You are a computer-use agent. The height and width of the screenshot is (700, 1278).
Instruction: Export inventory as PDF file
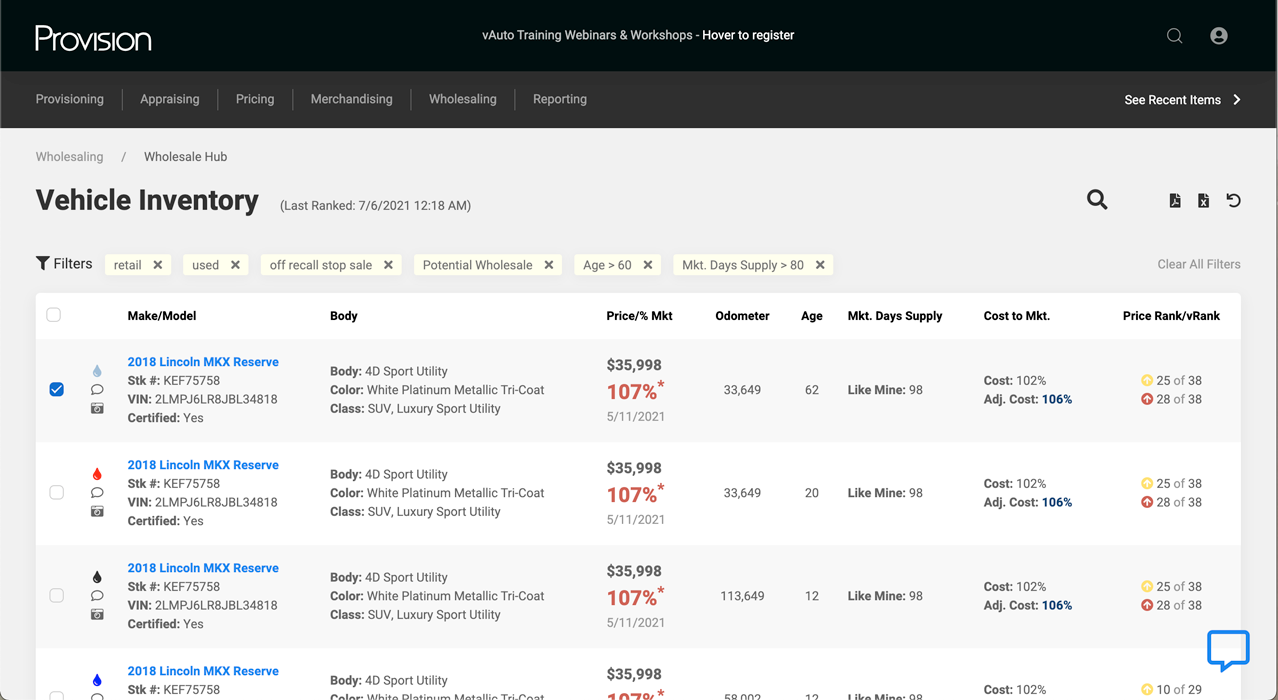1175,201
